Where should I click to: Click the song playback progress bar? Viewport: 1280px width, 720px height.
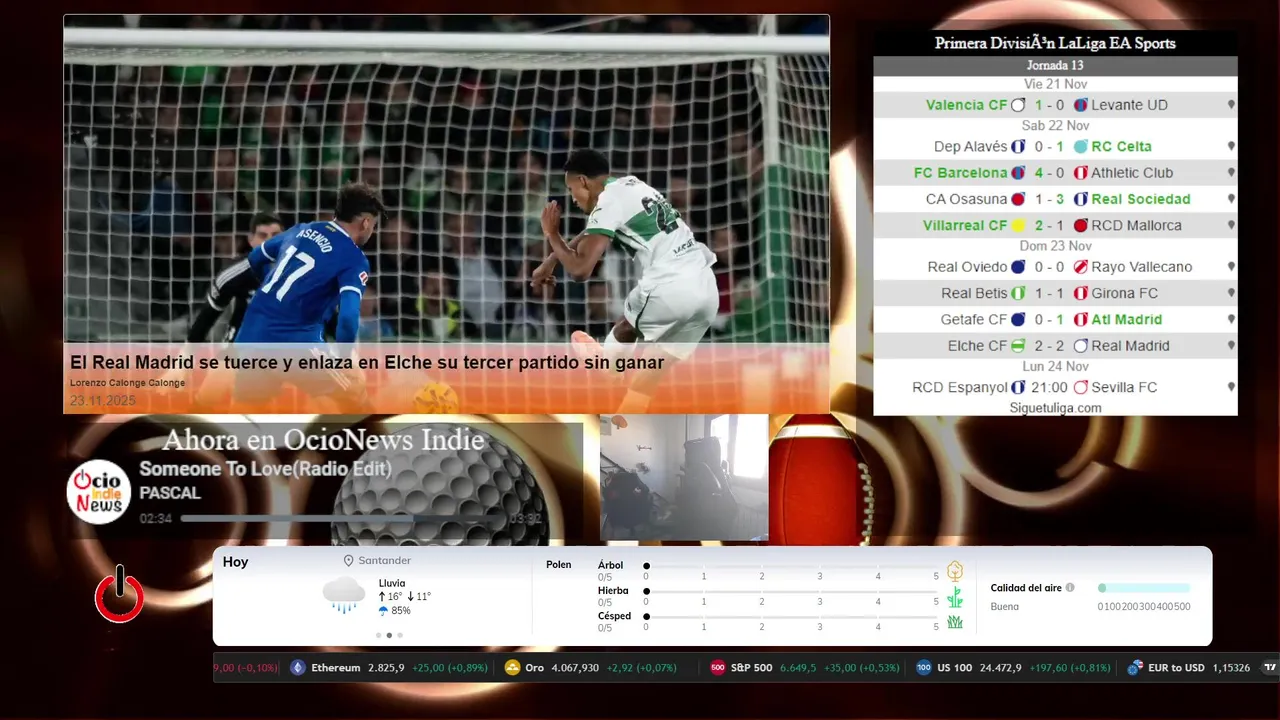coord(343,519)
